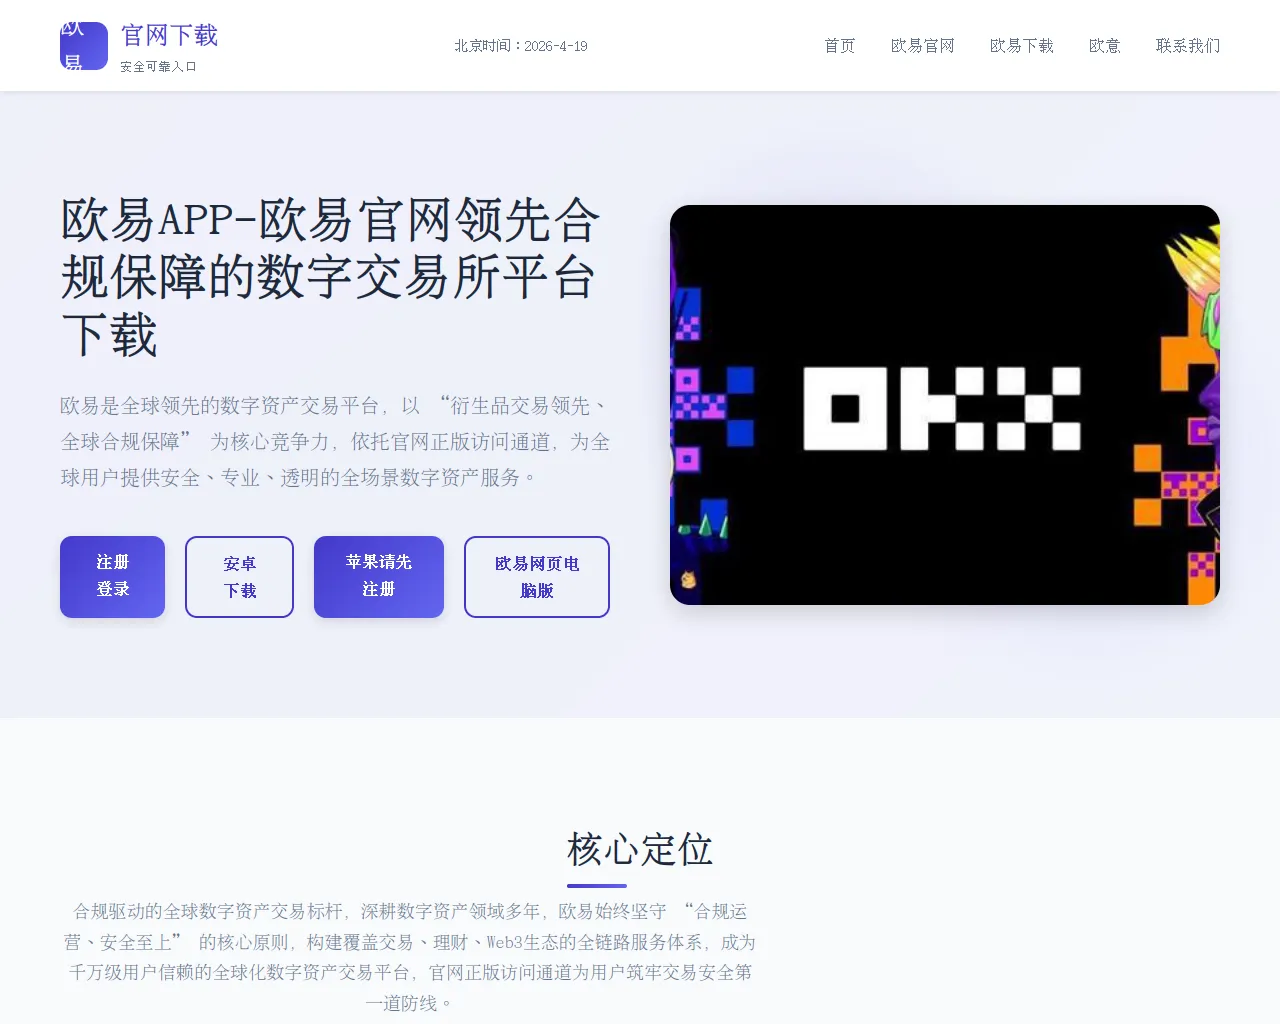Open the 欧意 navigation item
The height and width of the screenshot is (1024, 1280).
point(1105,46)
